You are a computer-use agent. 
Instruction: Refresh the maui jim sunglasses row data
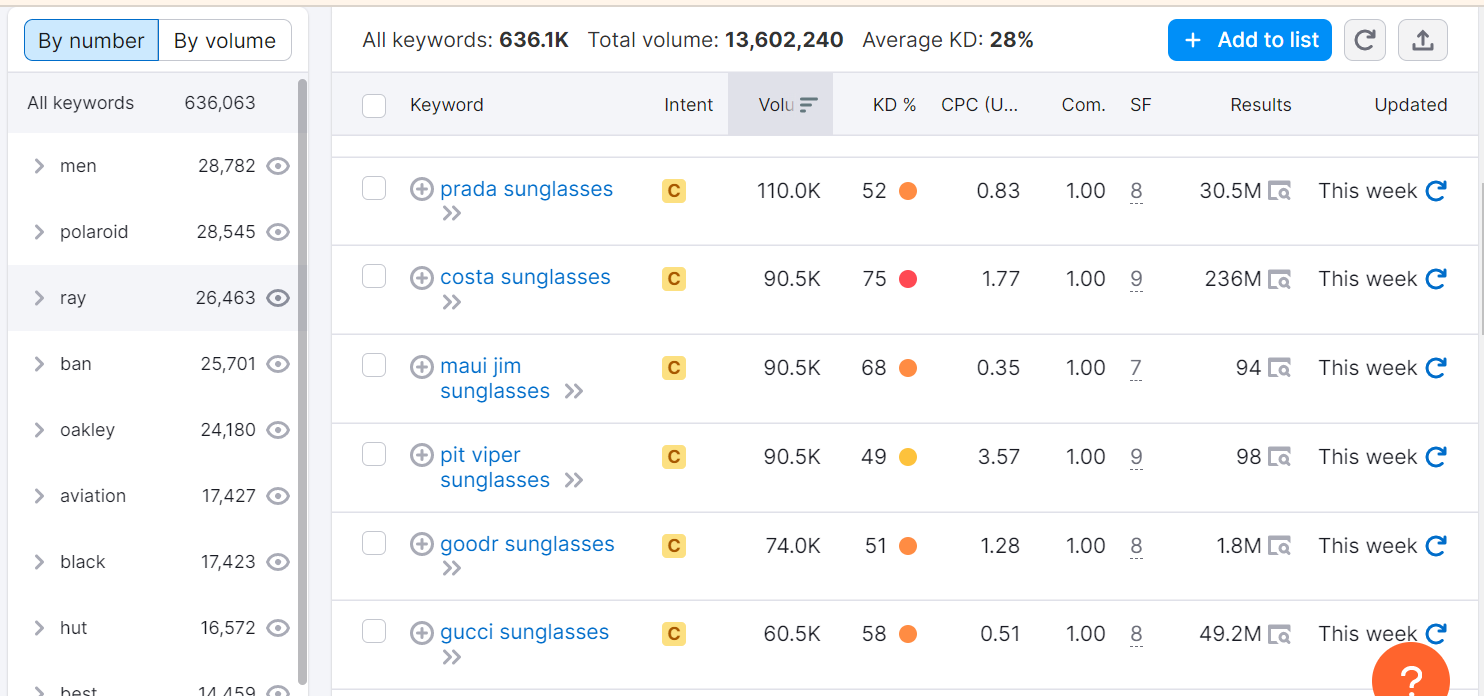point(1436,368)
